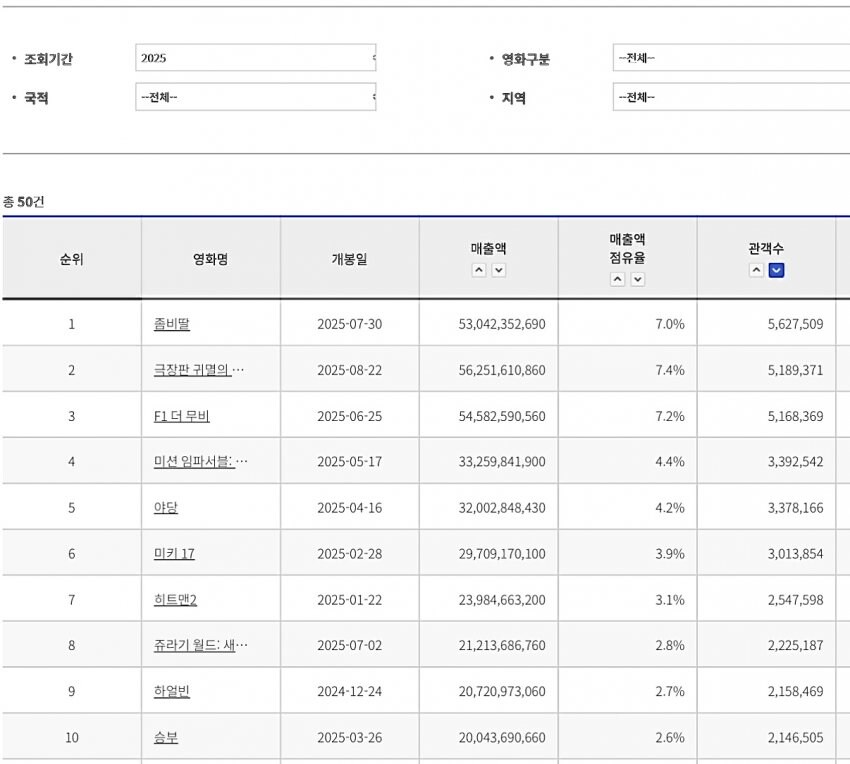
Task: Select the 히트맨2 movie link
Action: pos(175,600)
